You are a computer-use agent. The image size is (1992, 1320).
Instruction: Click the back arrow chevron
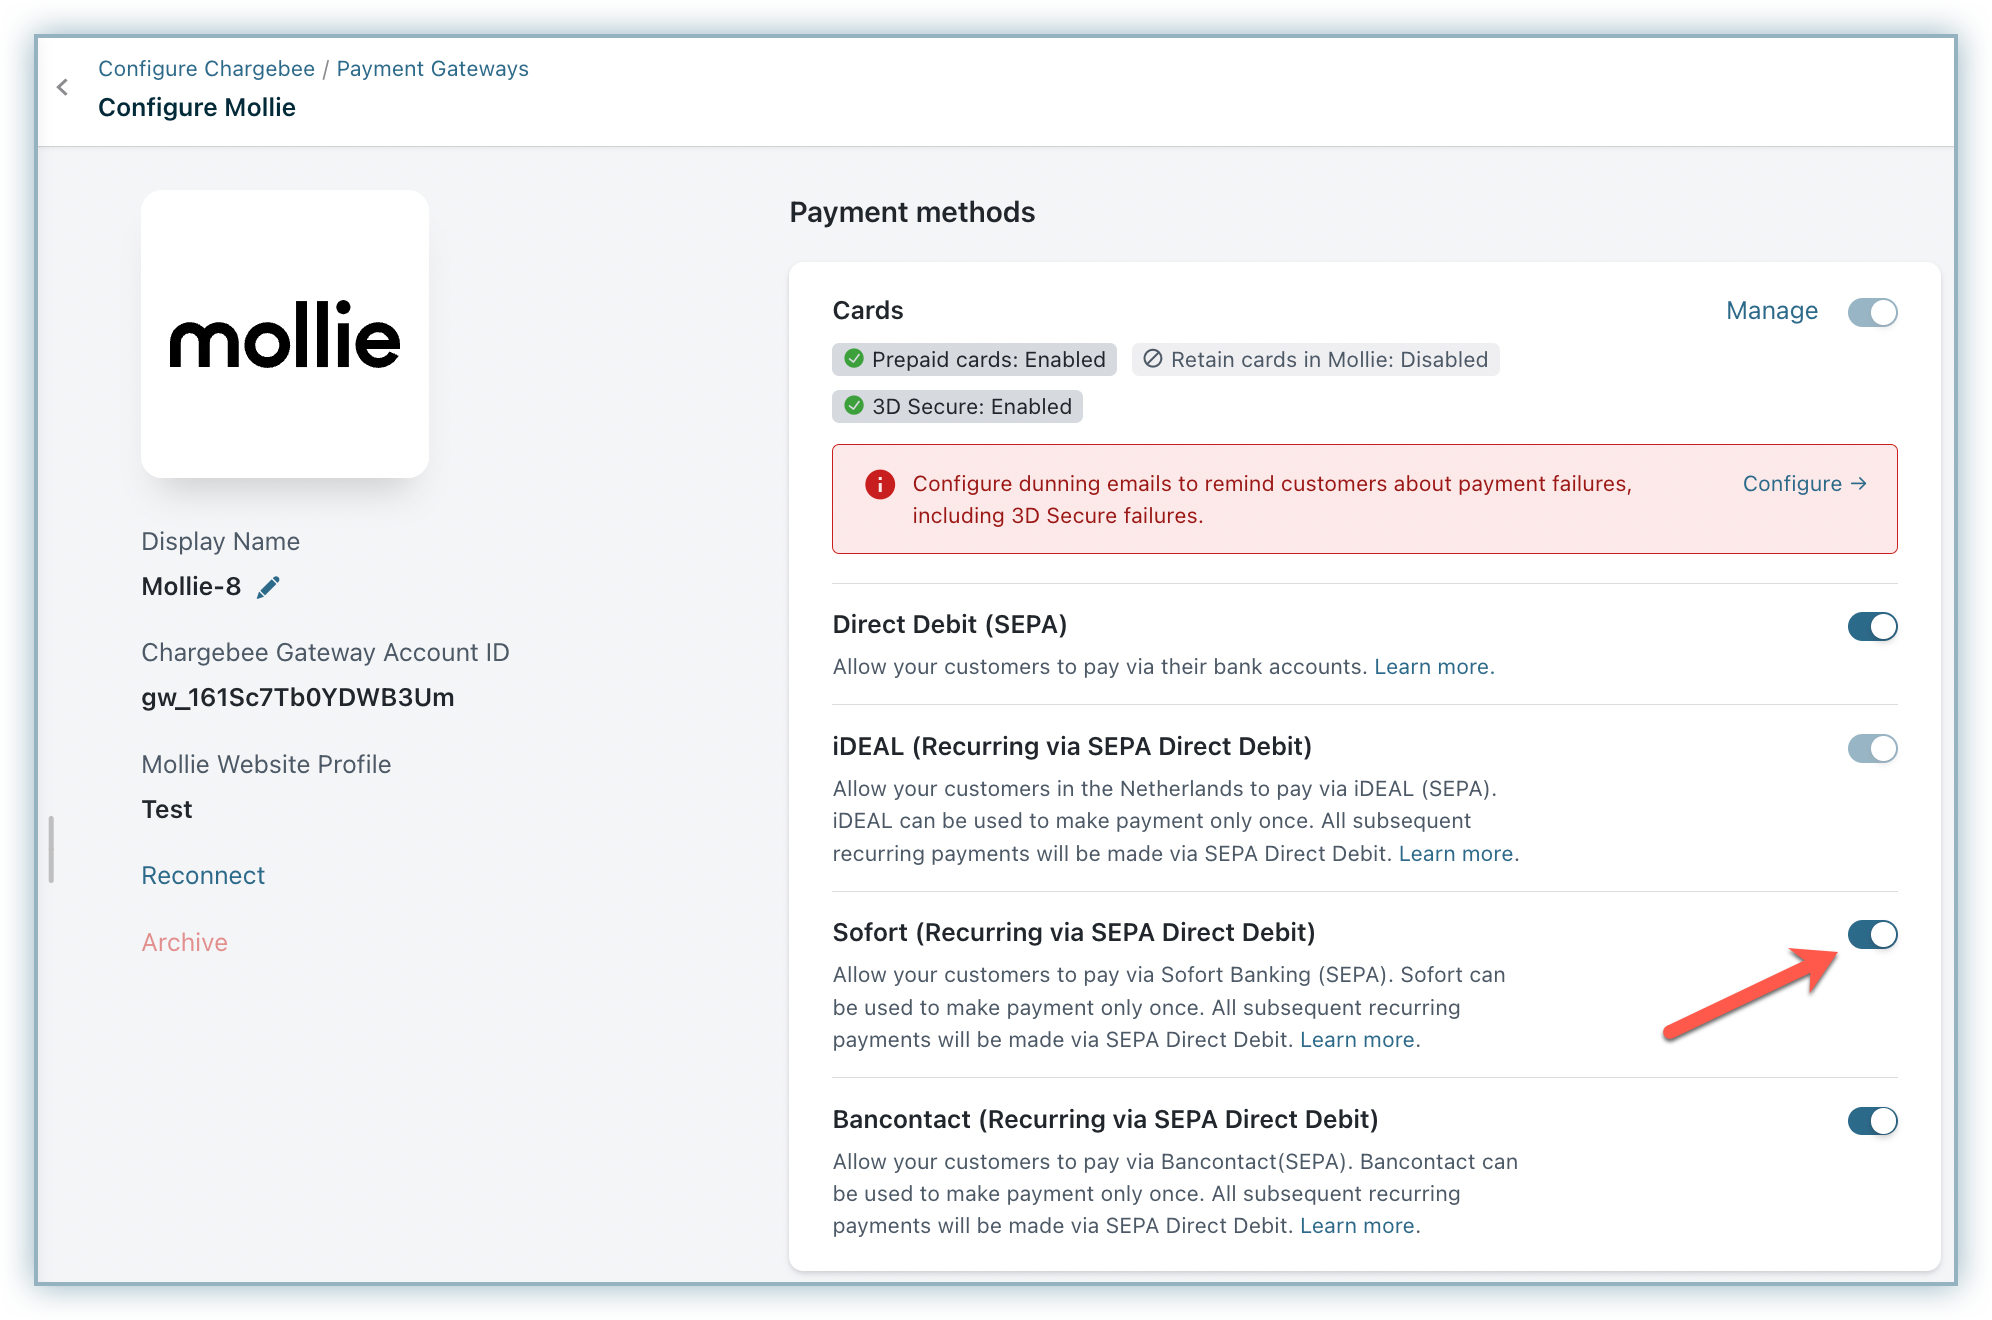63,88
